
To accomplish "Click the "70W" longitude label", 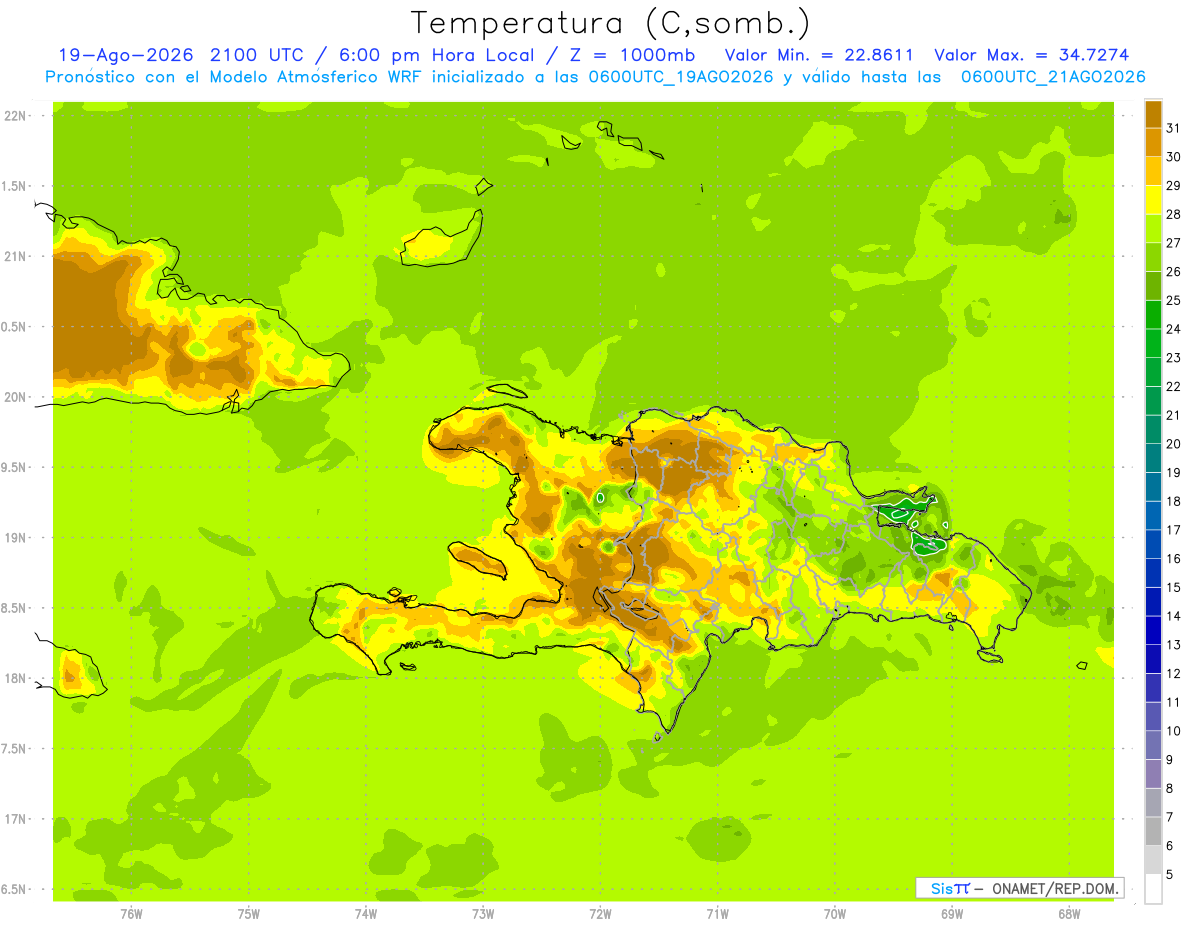I will tap(835, 913).
